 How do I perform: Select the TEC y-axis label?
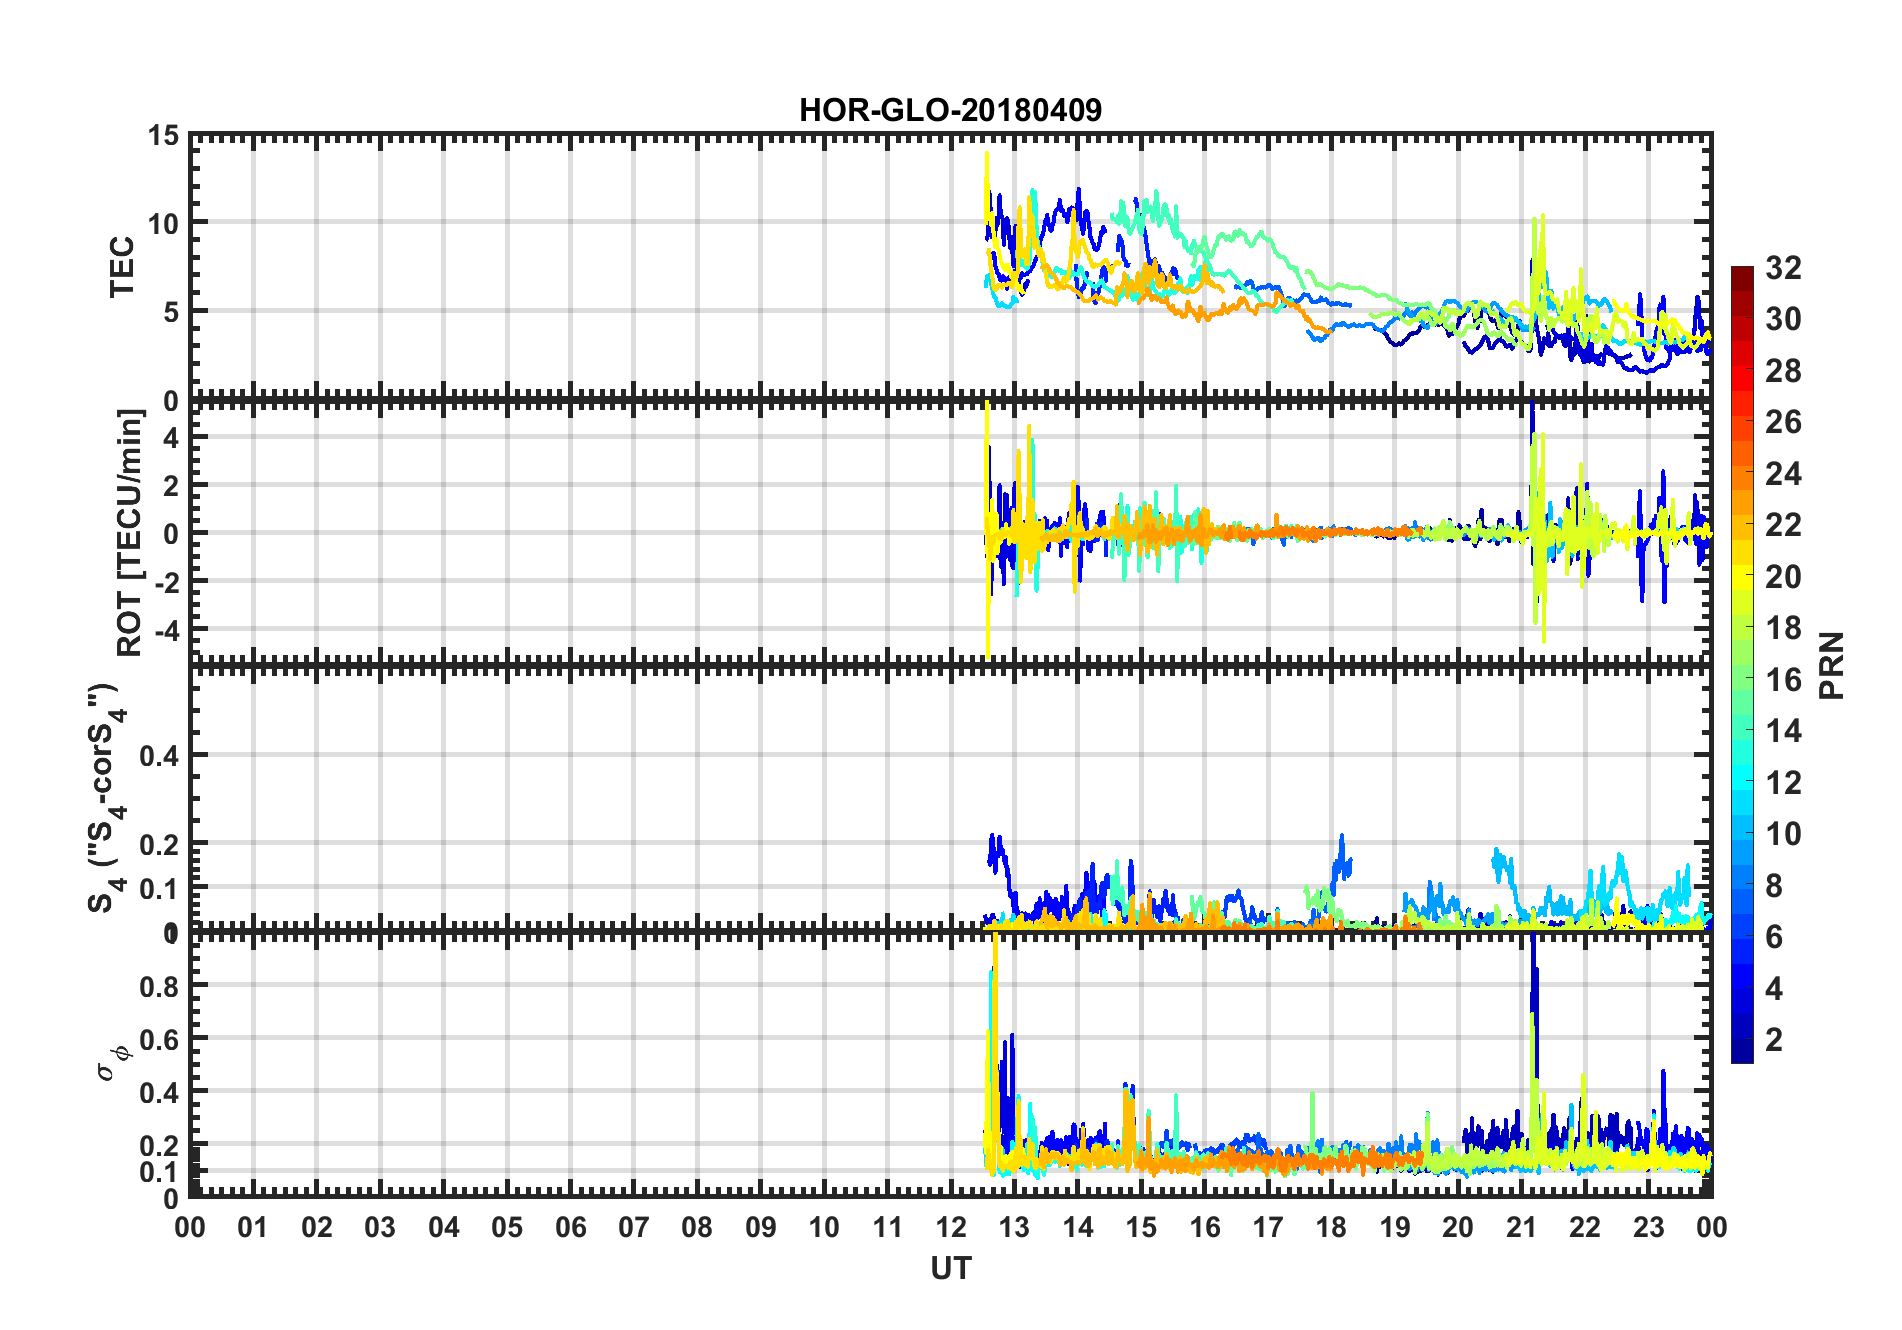[x=121, y=267]
